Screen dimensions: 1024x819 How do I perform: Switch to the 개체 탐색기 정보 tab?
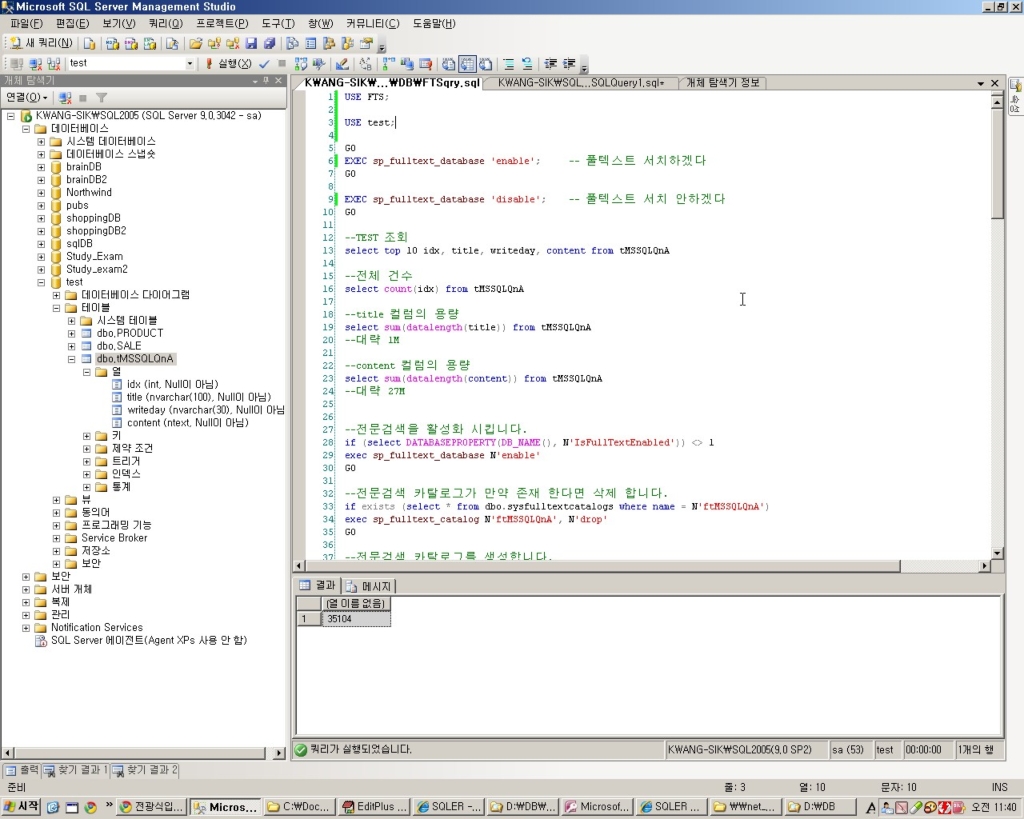click(722, 83)
